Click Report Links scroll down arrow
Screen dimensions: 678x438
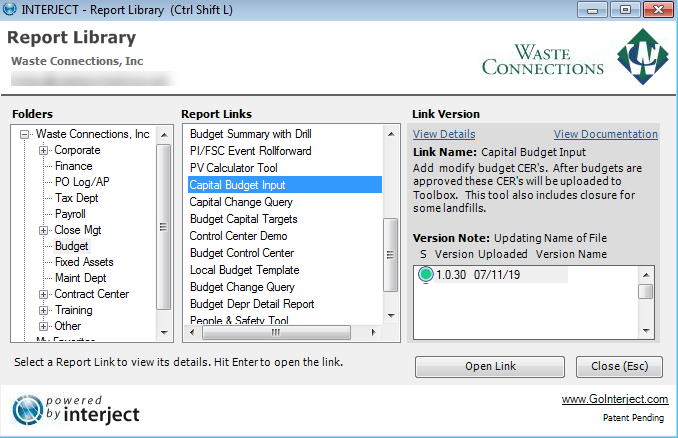[x=391, y=316]
